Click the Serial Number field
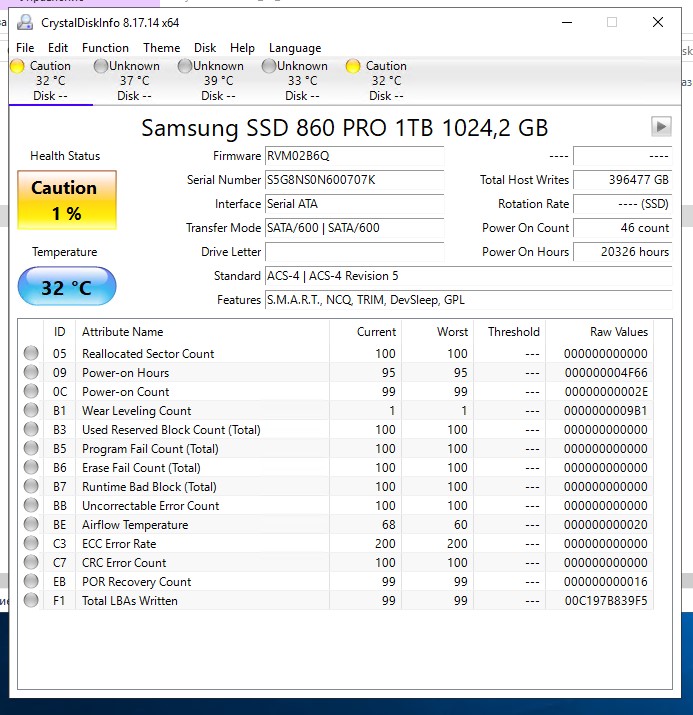Image resolution: width=693 pixels, height=715 pixels. pyautogui.click(x=354, y=180)
